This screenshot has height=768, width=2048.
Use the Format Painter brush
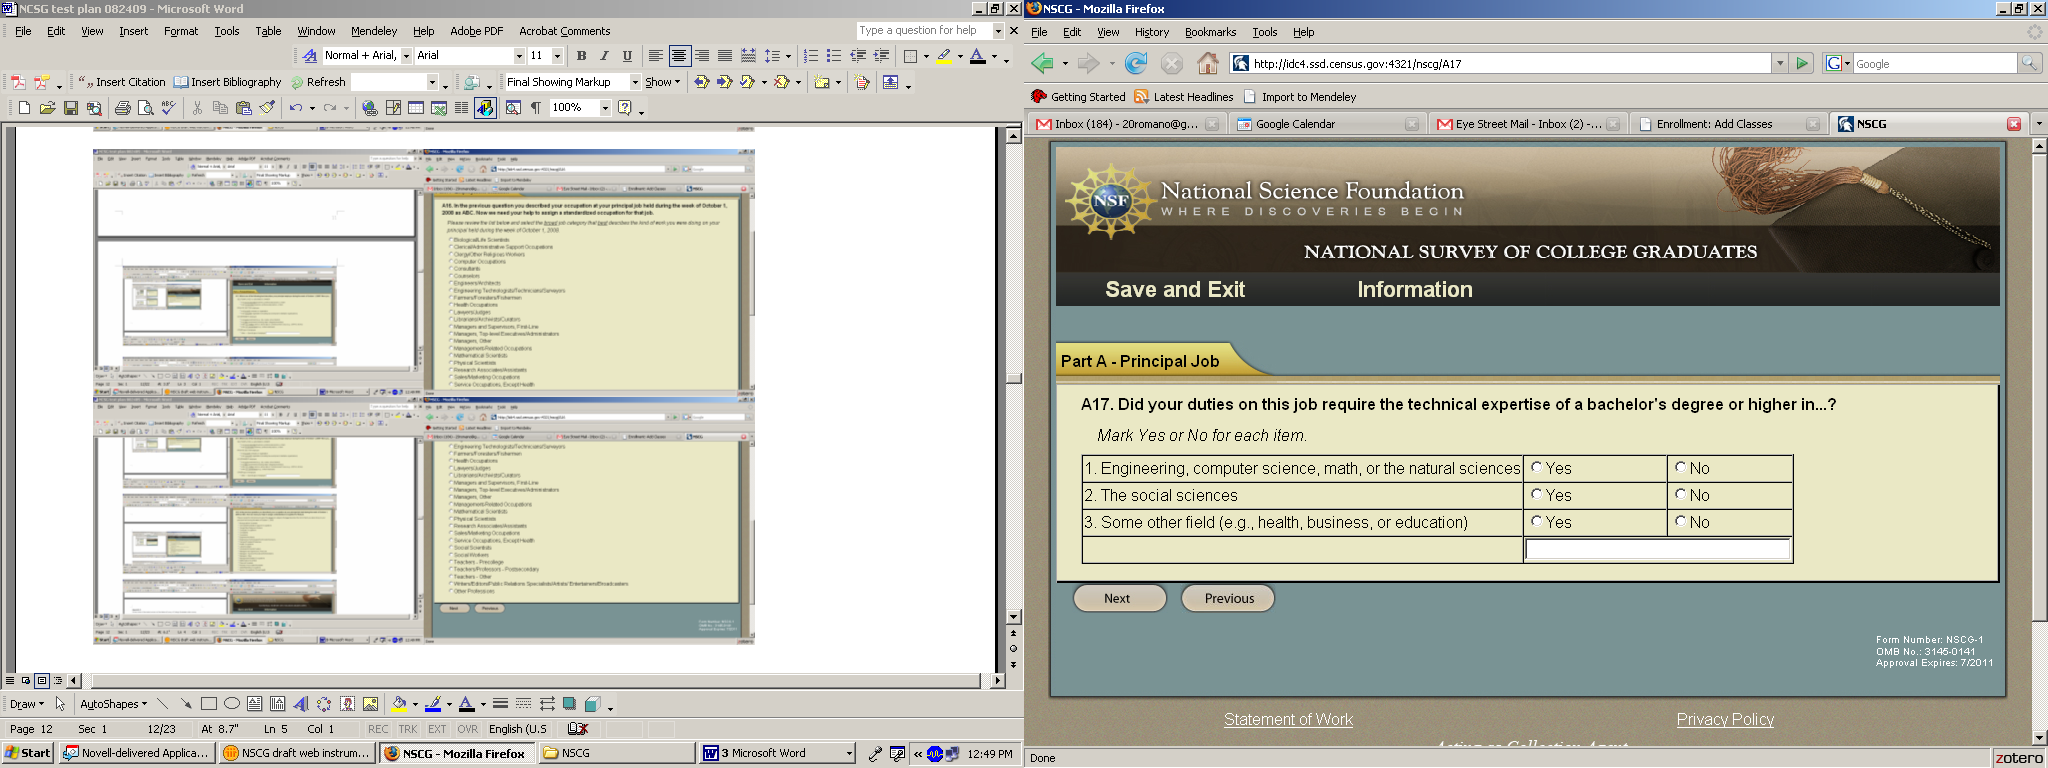(x=267, y=108)
